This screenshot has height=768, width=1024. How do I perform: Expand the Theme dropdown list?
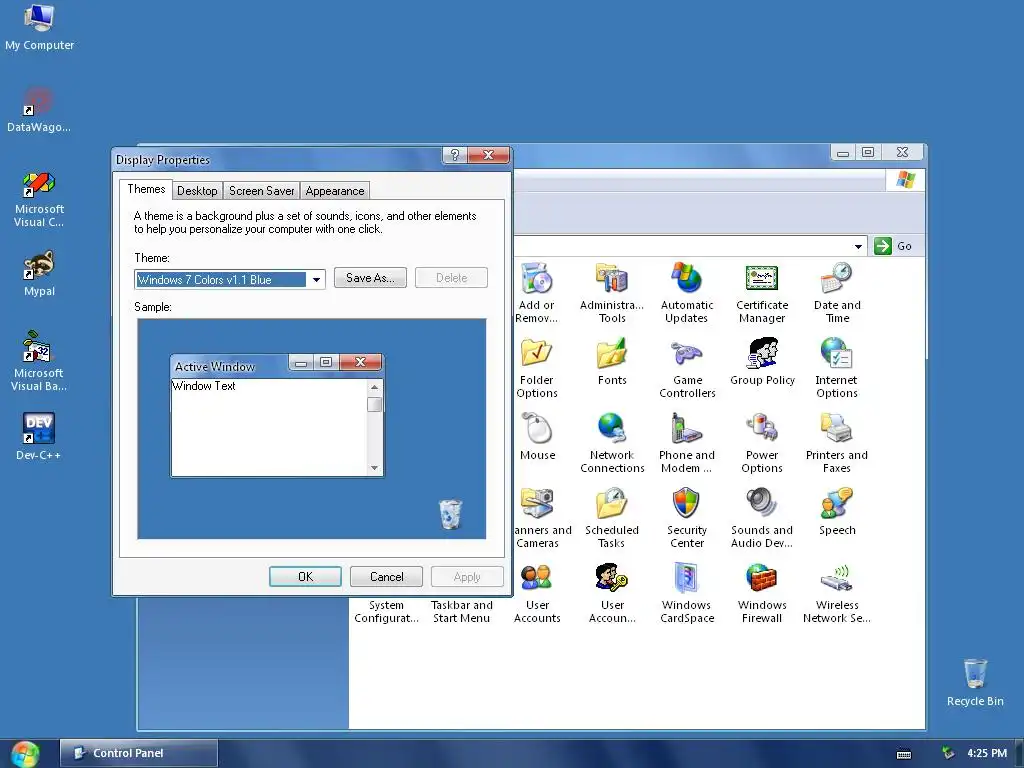pos(316,280)
